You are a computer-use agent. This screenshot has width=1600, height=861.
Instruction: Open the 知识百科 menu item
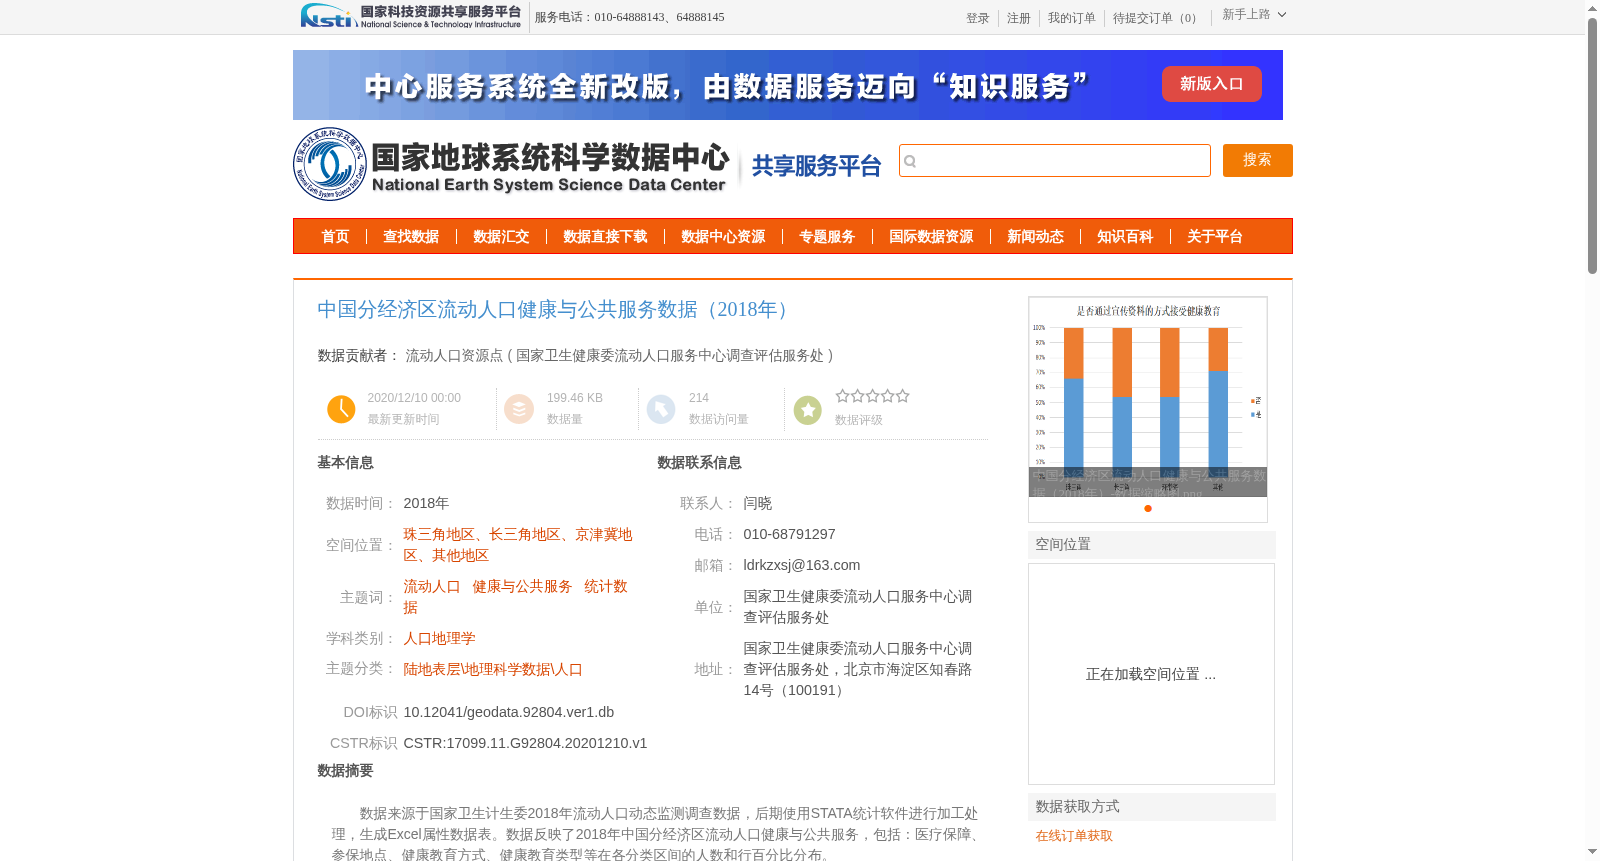pos(1125,236)
